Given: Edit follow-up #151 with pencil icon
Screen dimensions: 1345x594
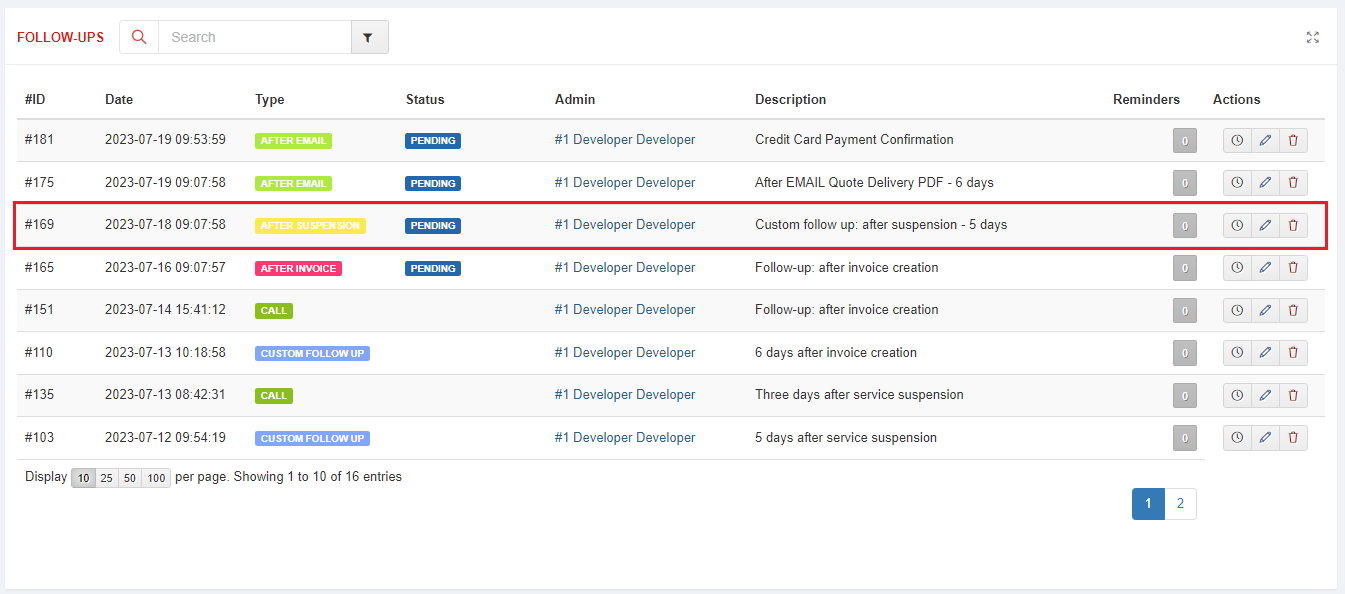Looking at the screenshot, I should coord(1265,311).
